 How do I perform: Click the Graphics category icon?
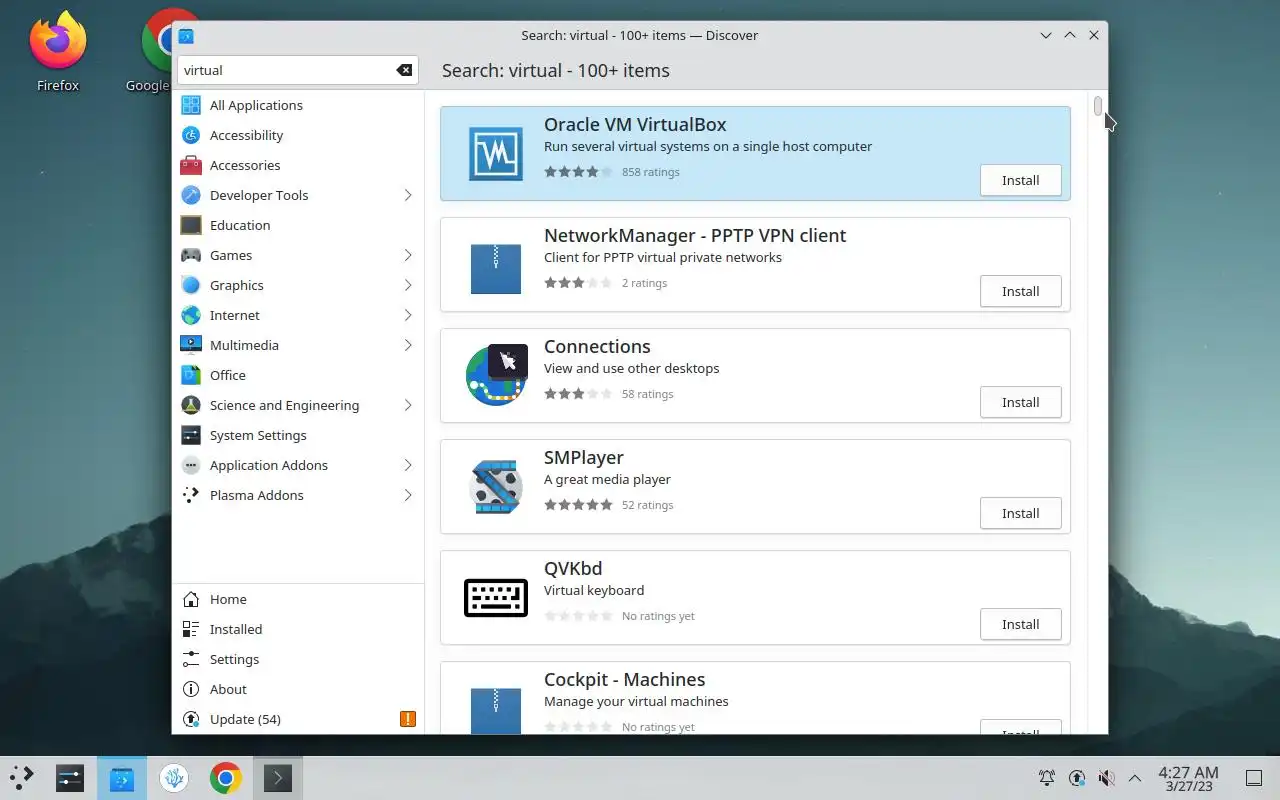pyautogui.click(x=191, y=285)
